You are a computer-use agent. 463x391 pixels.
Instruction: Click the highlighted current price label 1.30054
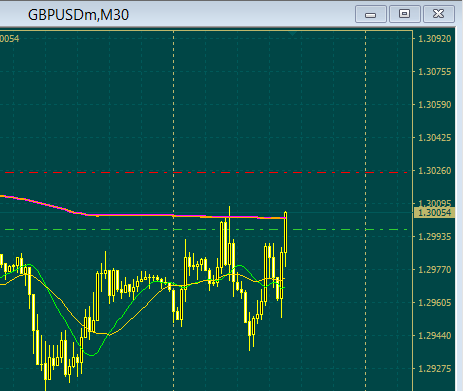tap(434, 213)
